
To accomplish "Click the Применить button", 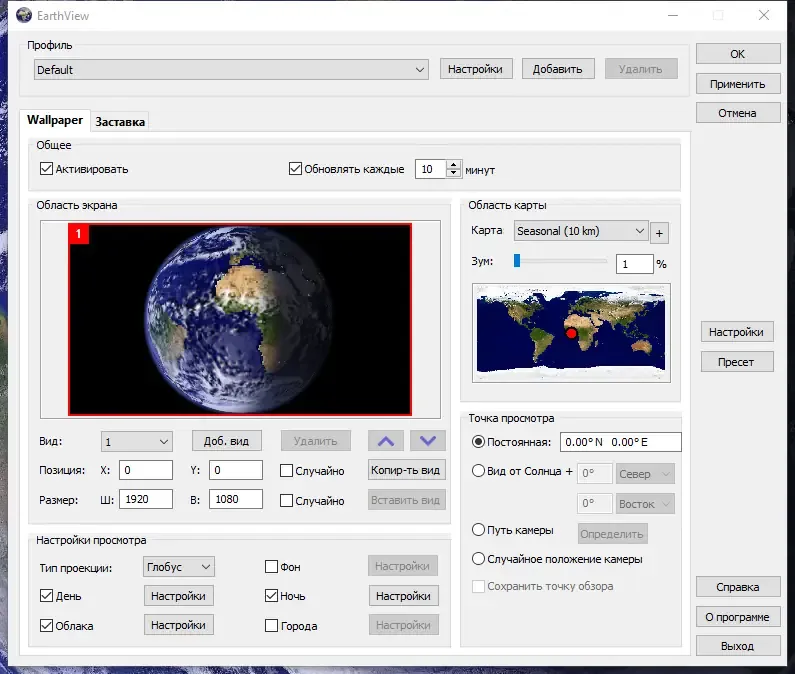I will [738, 84].
